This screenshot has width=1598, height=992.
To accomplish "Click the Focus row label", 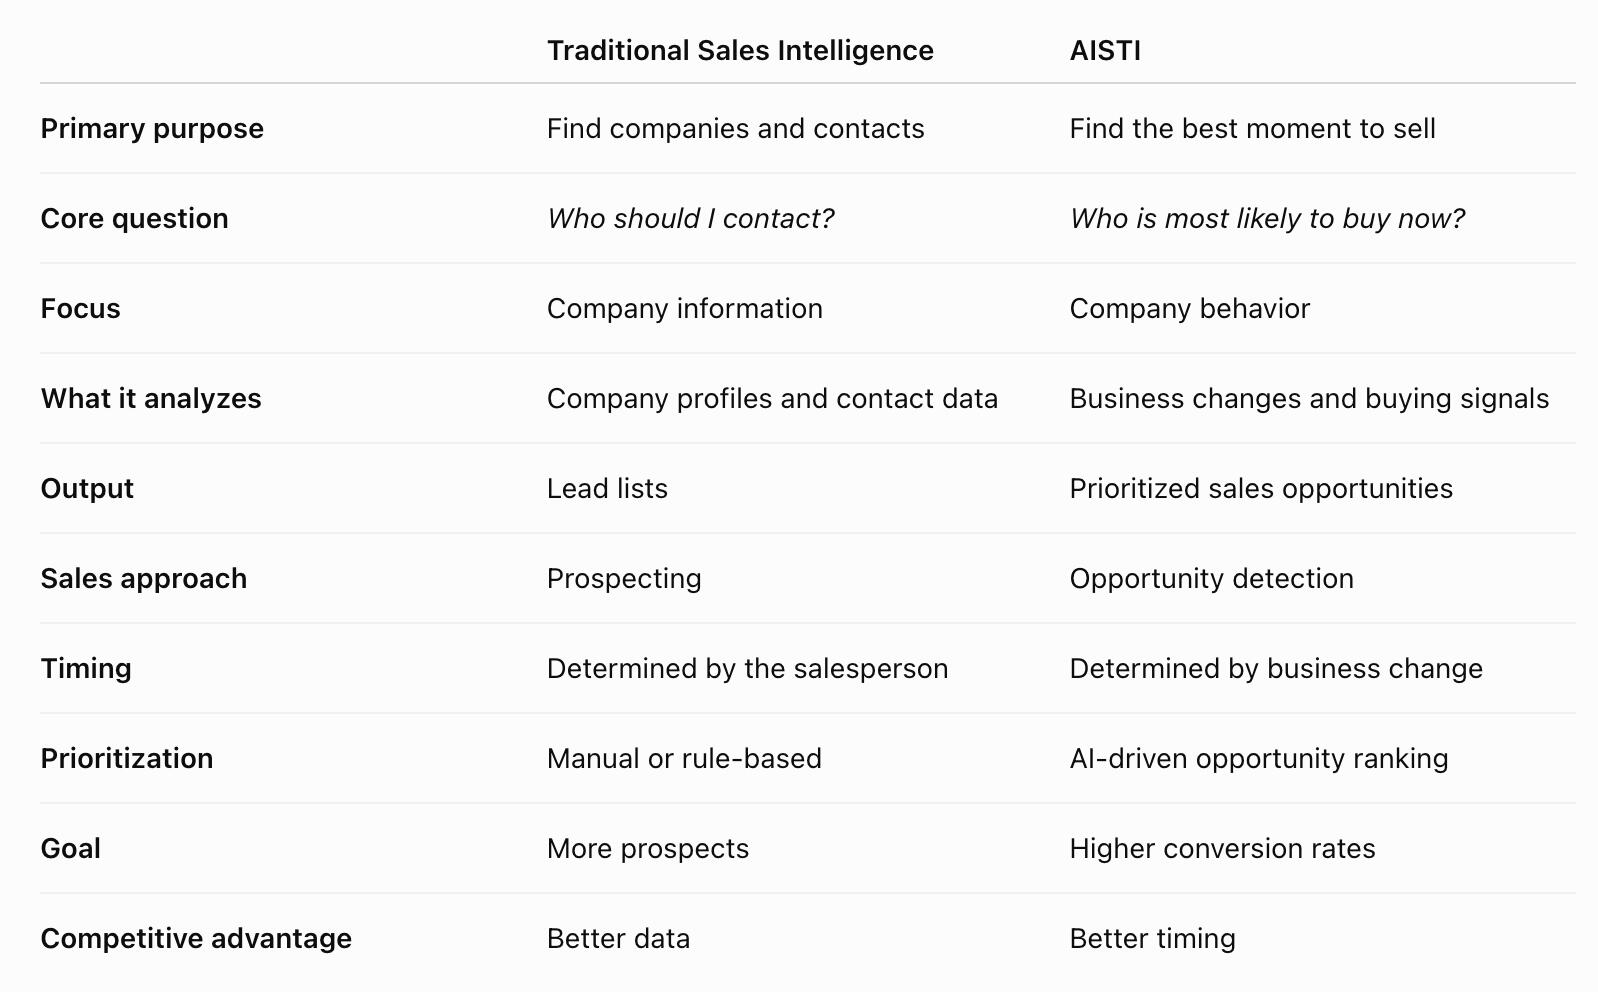I will coord(80,309).
